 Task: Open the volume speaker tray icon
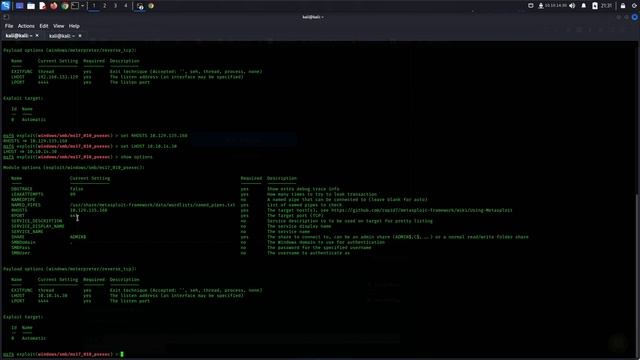572,6
